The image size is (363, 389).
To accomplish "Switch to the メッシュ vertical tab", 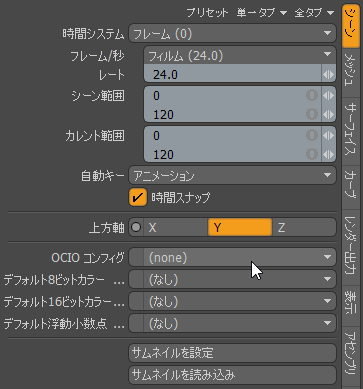I will [350, 73].
